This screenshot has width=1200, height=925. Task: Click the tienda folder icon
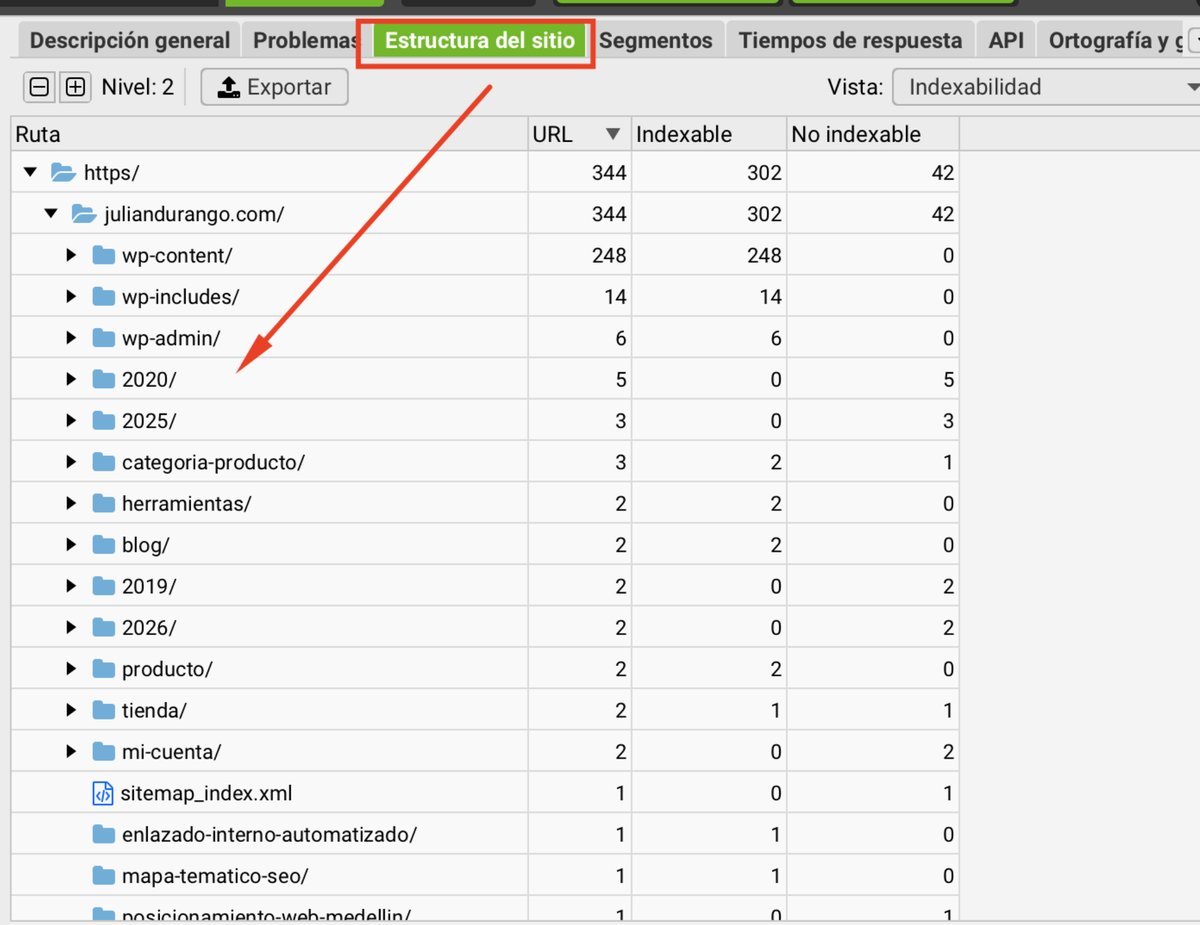pyautogui.click(x=102, y=710)
